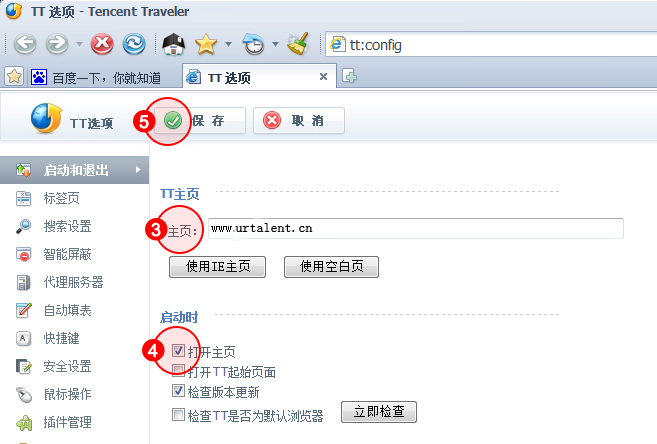Click the 主页 URL input field

point(416,228)
